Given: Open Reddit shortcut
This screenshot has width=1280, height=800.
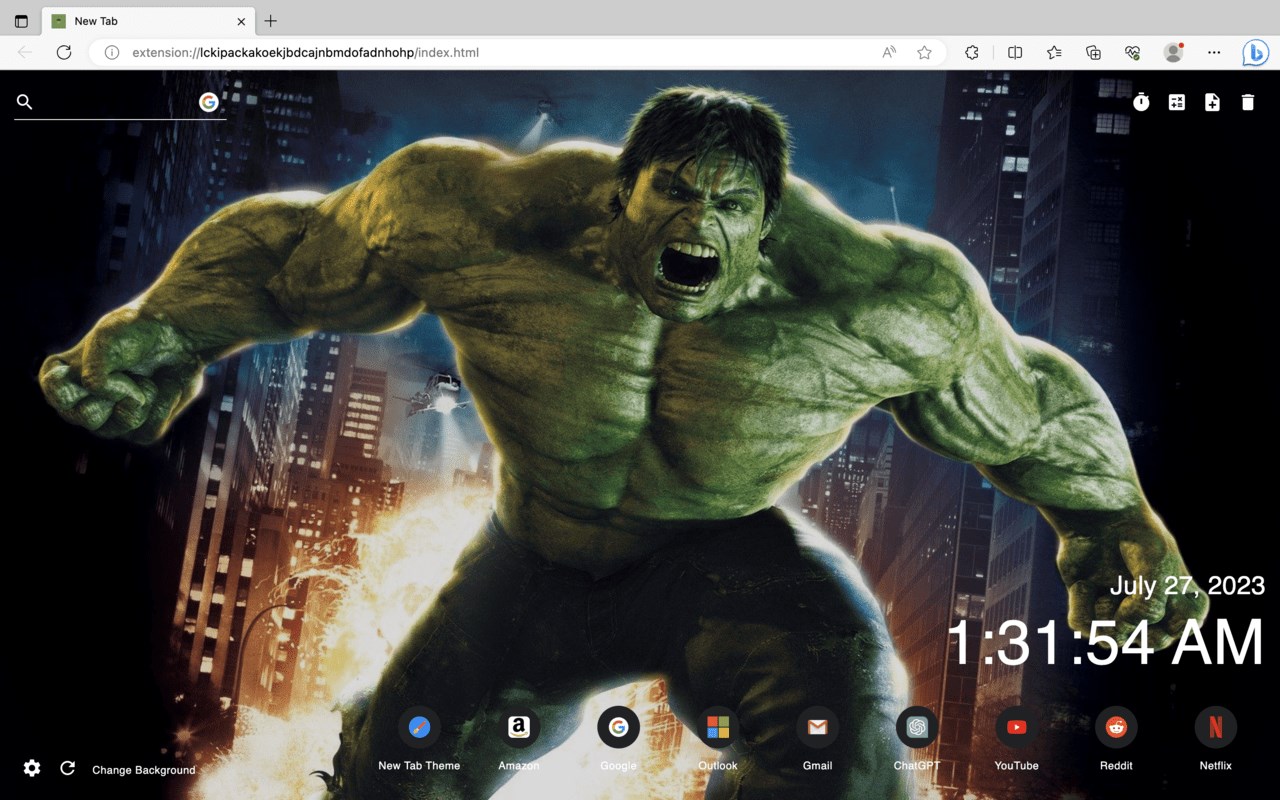Looking at the screenshot, I should click(1116, 728).
